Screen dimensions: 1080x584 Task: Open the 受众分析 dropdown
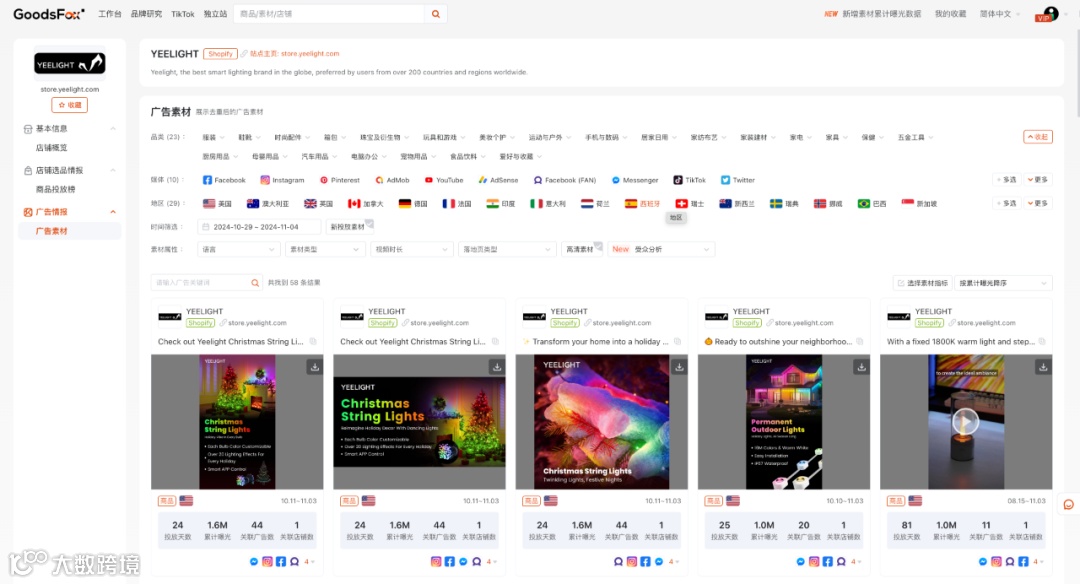coord(661,249)
